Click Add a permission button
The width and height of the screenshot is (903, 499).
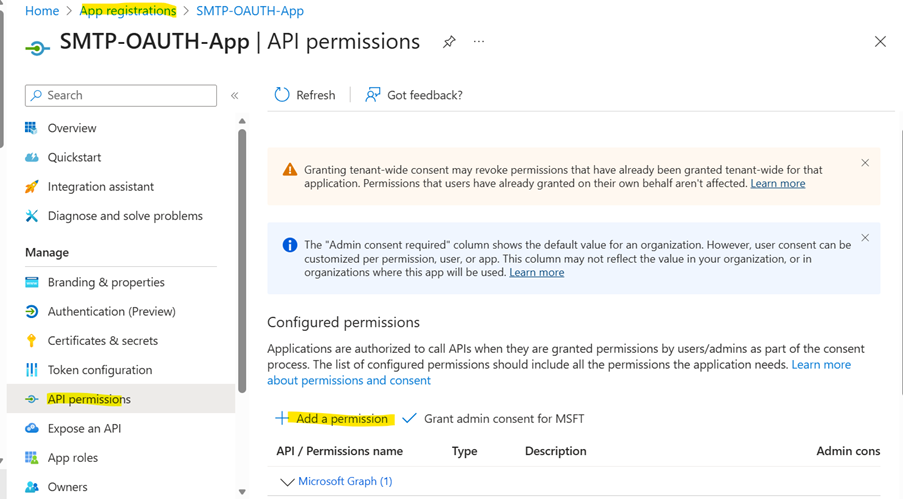(x=335, y=418)
